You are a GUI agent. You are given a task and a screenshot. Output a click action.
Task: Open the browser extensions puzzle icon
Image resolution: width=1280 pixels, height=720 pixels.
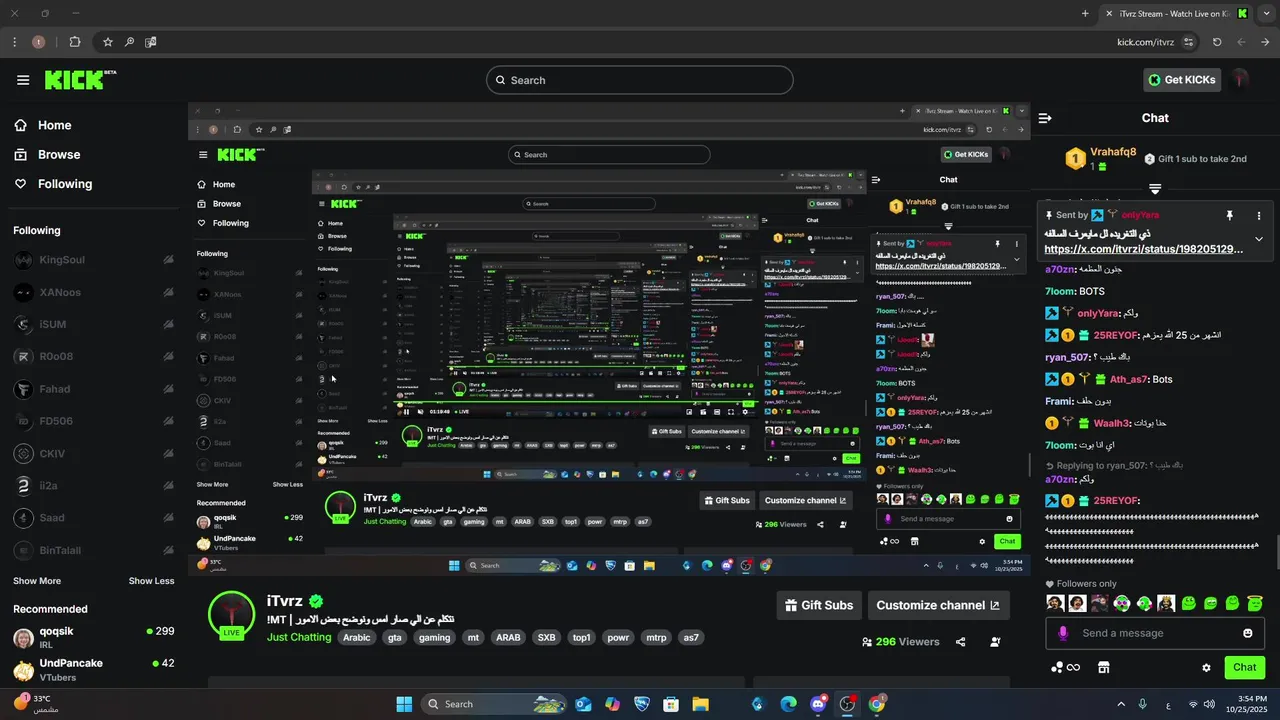75,42
